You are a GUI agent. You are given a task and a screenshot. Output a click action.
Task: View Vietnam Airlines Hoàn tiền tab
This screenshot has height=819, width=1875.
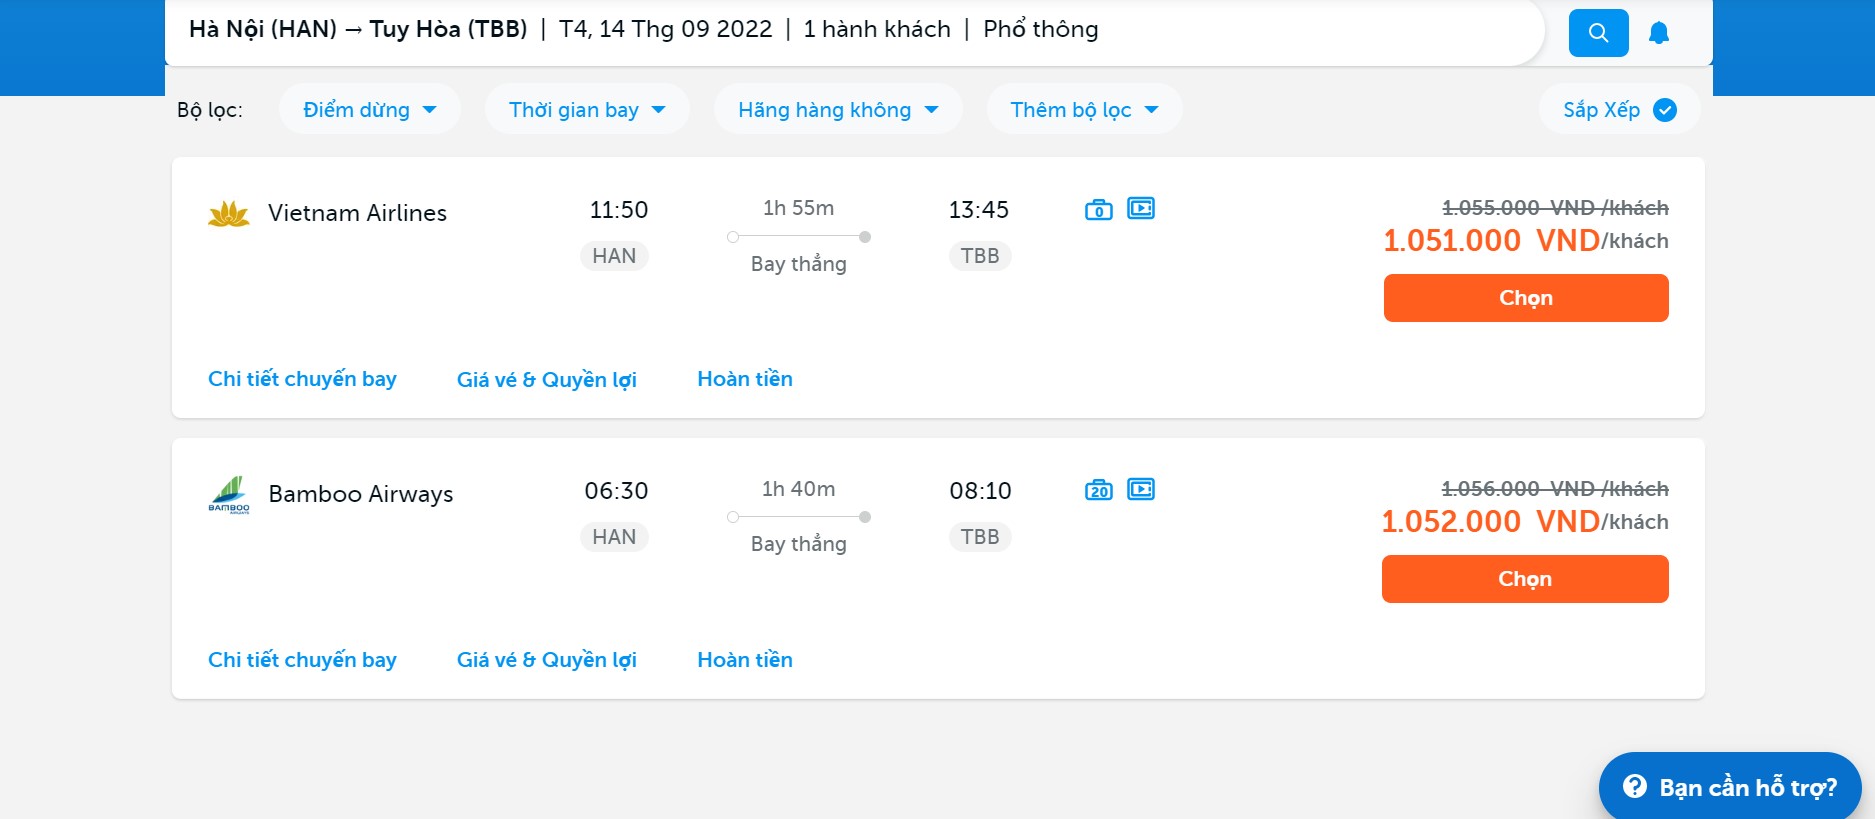coord(745,379)
